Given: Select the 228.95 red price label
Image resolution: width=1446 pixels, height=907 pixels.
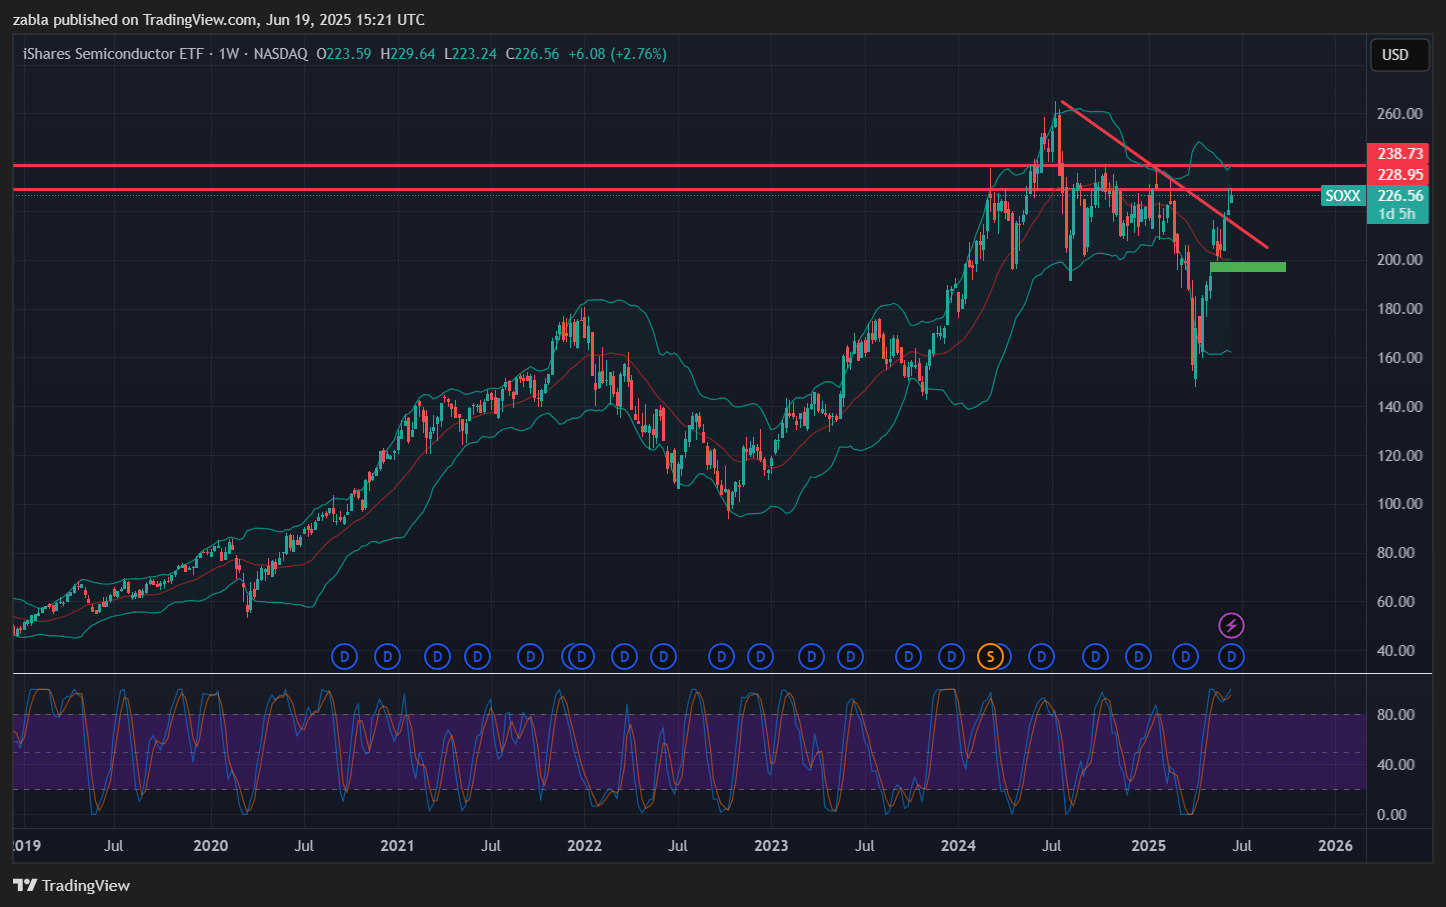Looking at the screenshot, I should point(1399,175).
